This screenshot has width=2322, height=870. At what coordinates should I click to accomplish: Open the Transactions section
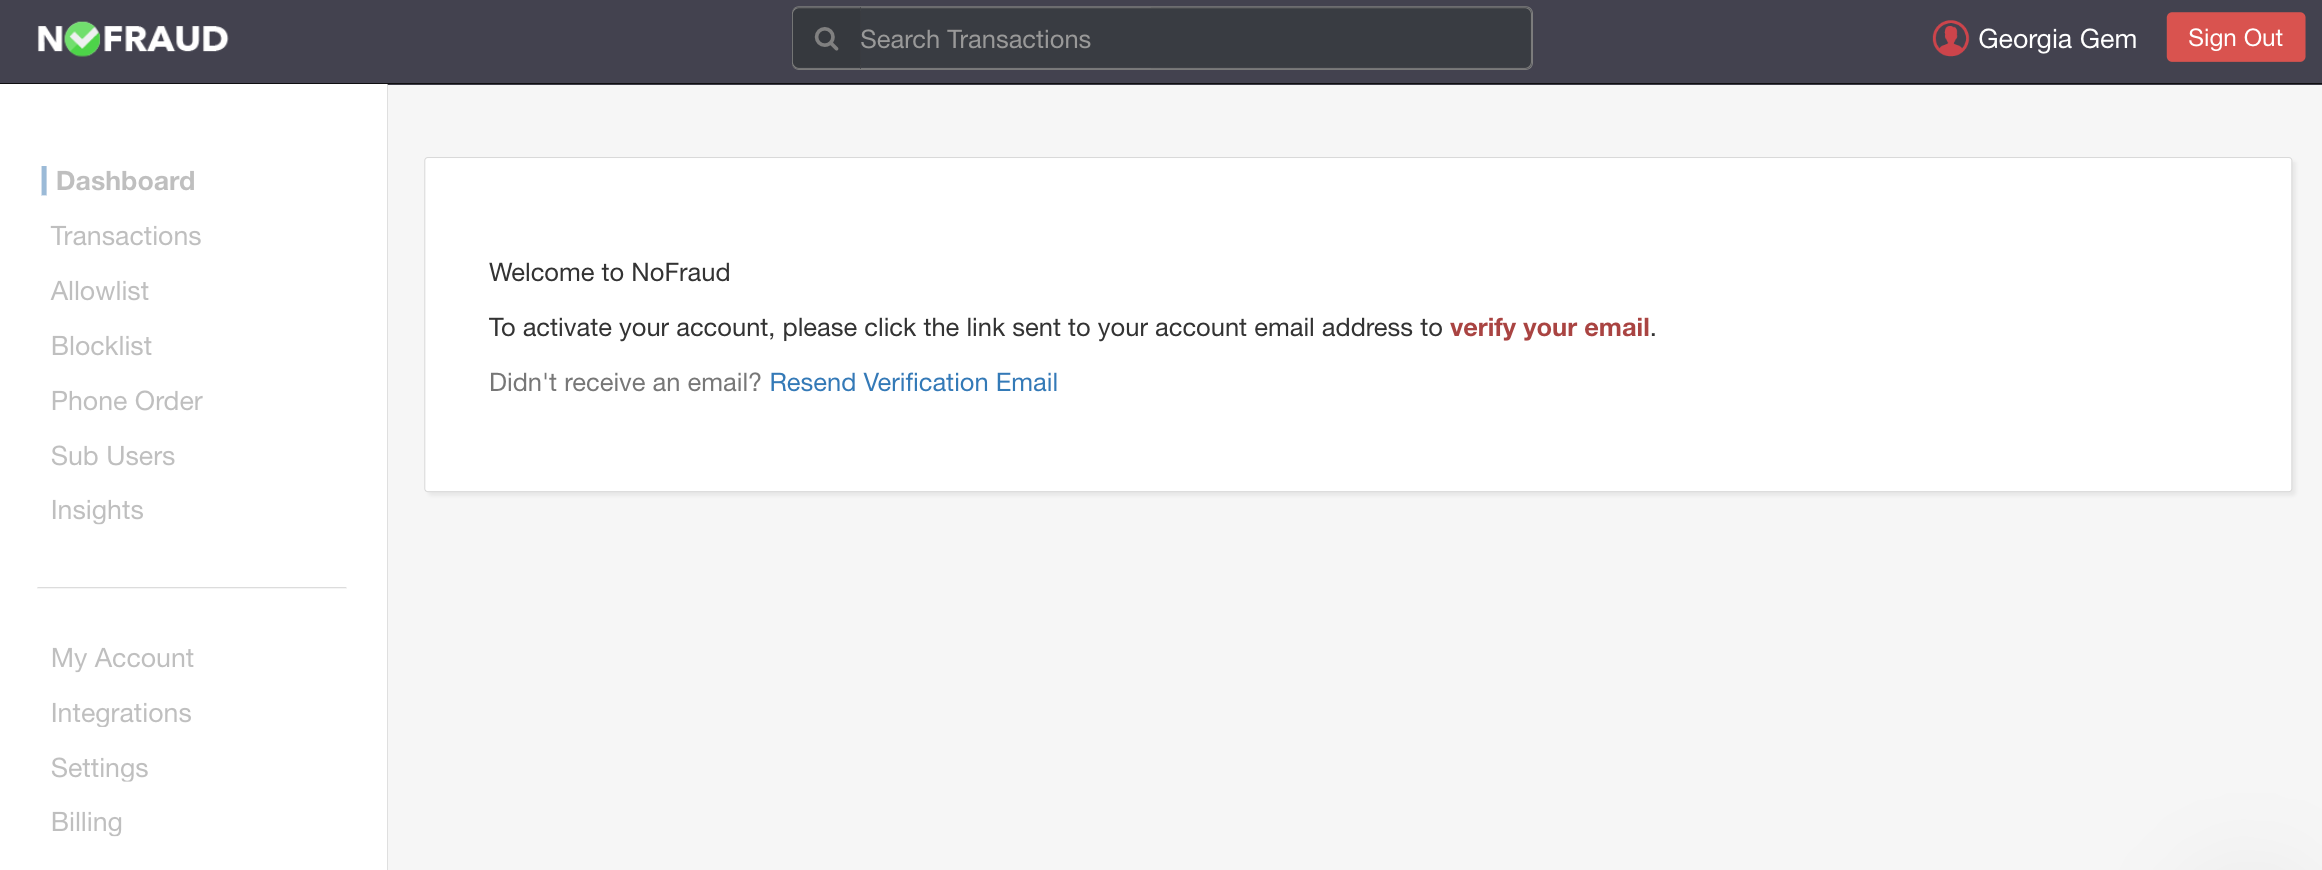tap(125, 235)
